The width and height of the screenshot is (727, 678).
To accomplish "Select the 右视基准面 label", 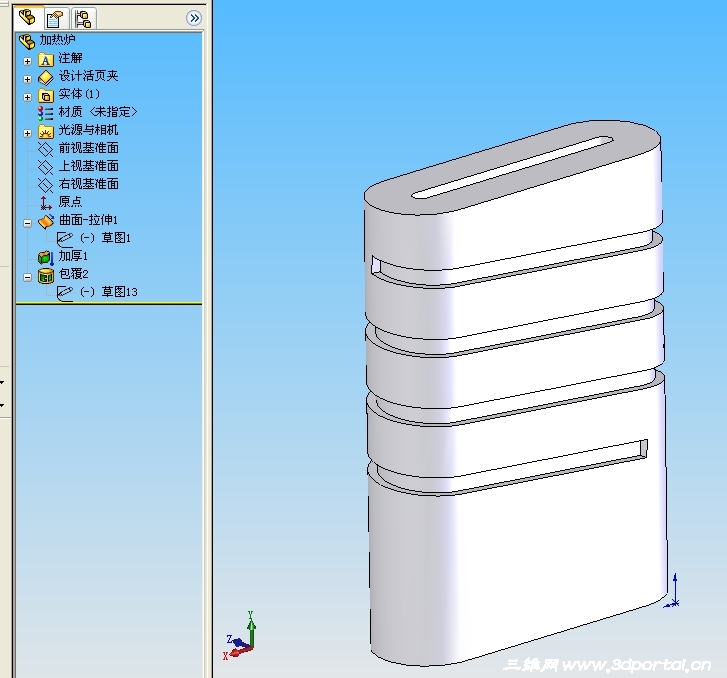I will 89,184.
